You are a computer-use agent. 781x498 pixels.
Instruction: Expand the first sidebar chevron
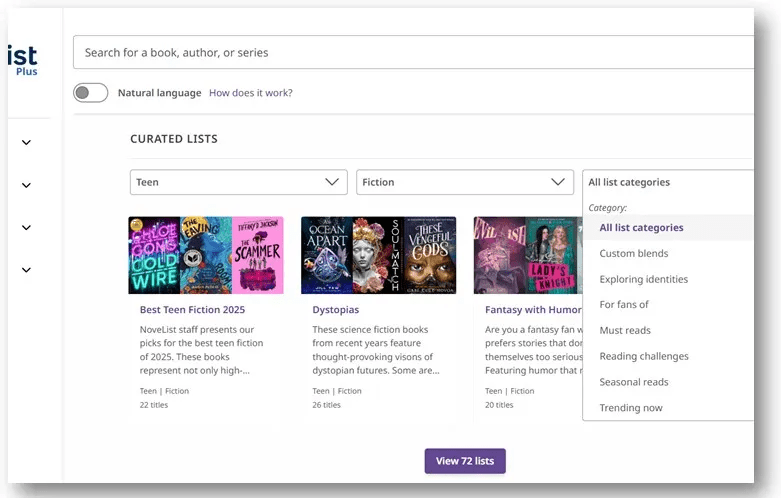coord(26,143)
